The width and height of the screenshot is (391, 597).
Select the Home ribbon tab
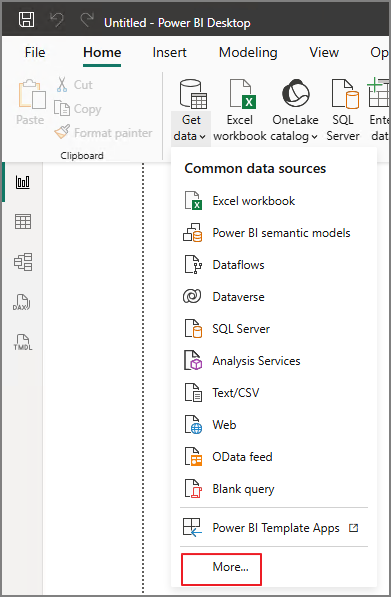point(102,53)
